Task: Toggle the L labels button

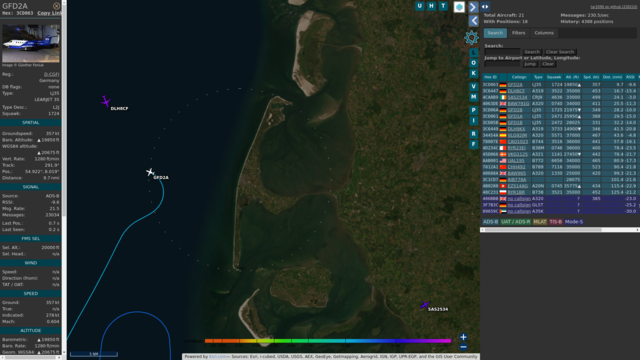Action: tap(473, 53)
